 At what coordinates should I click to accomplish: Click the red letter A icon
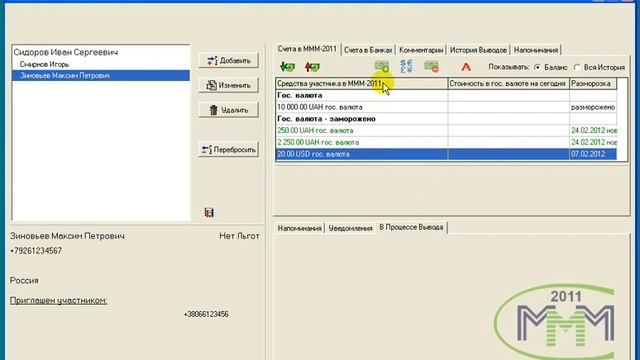(466, 67)
